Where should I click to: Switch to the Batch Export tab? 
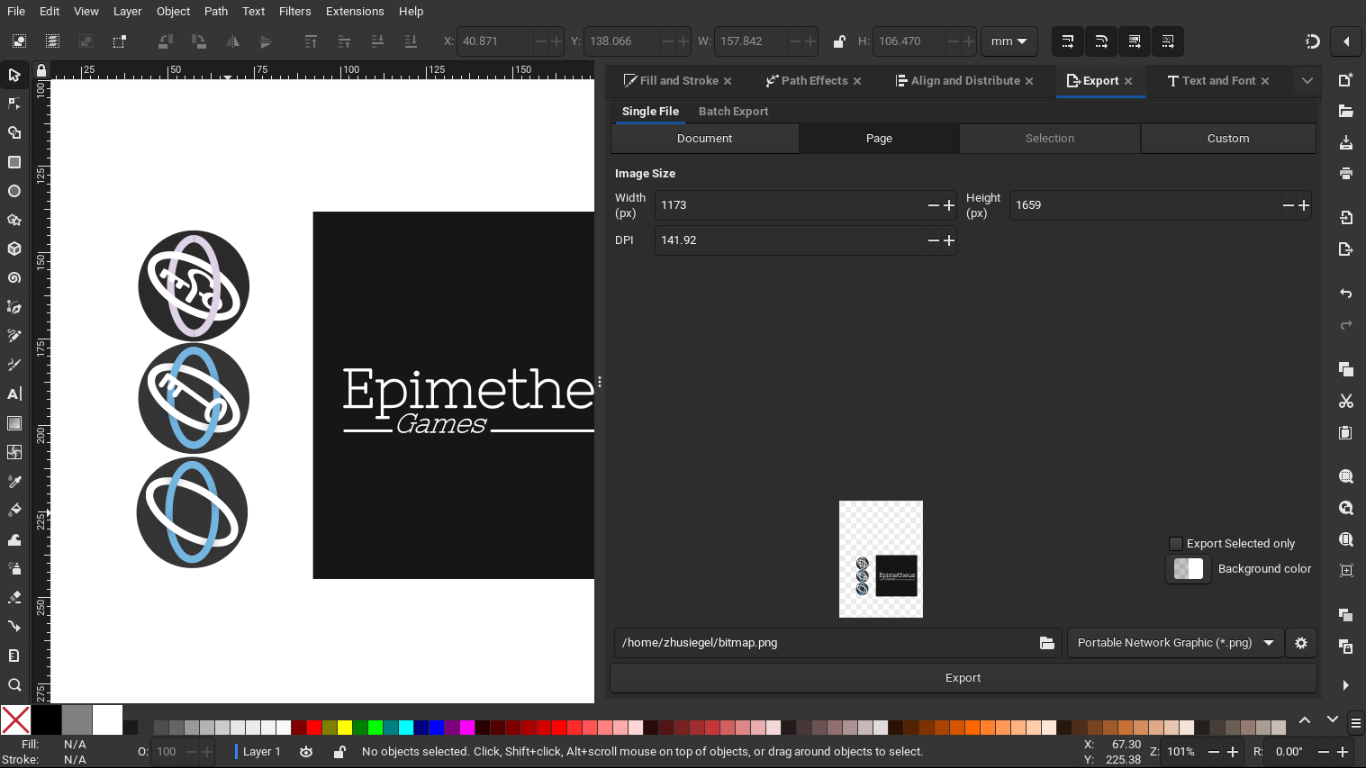click(x=733, y=111)
